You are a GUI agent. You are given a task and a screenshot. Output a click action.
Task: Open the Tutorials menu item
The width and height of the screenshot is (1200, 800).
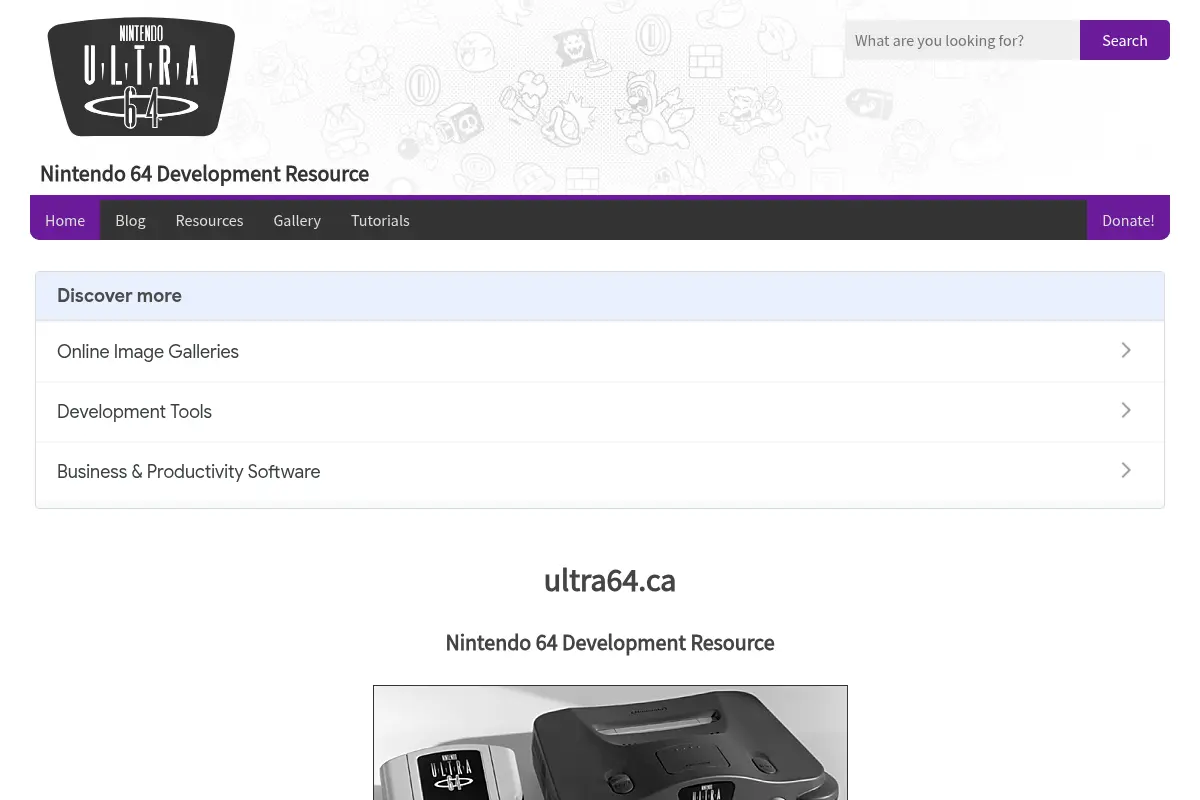pyautogui.click(x=380, y=220)
